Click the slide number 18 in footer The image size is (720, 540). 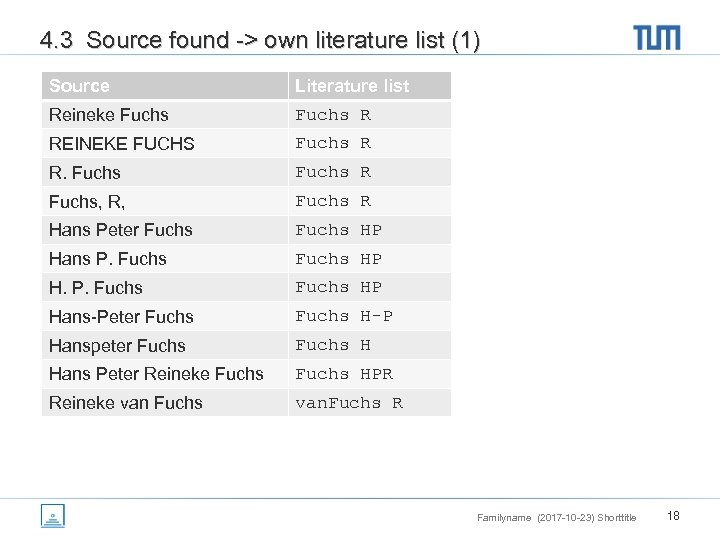(x=674, y=516)
